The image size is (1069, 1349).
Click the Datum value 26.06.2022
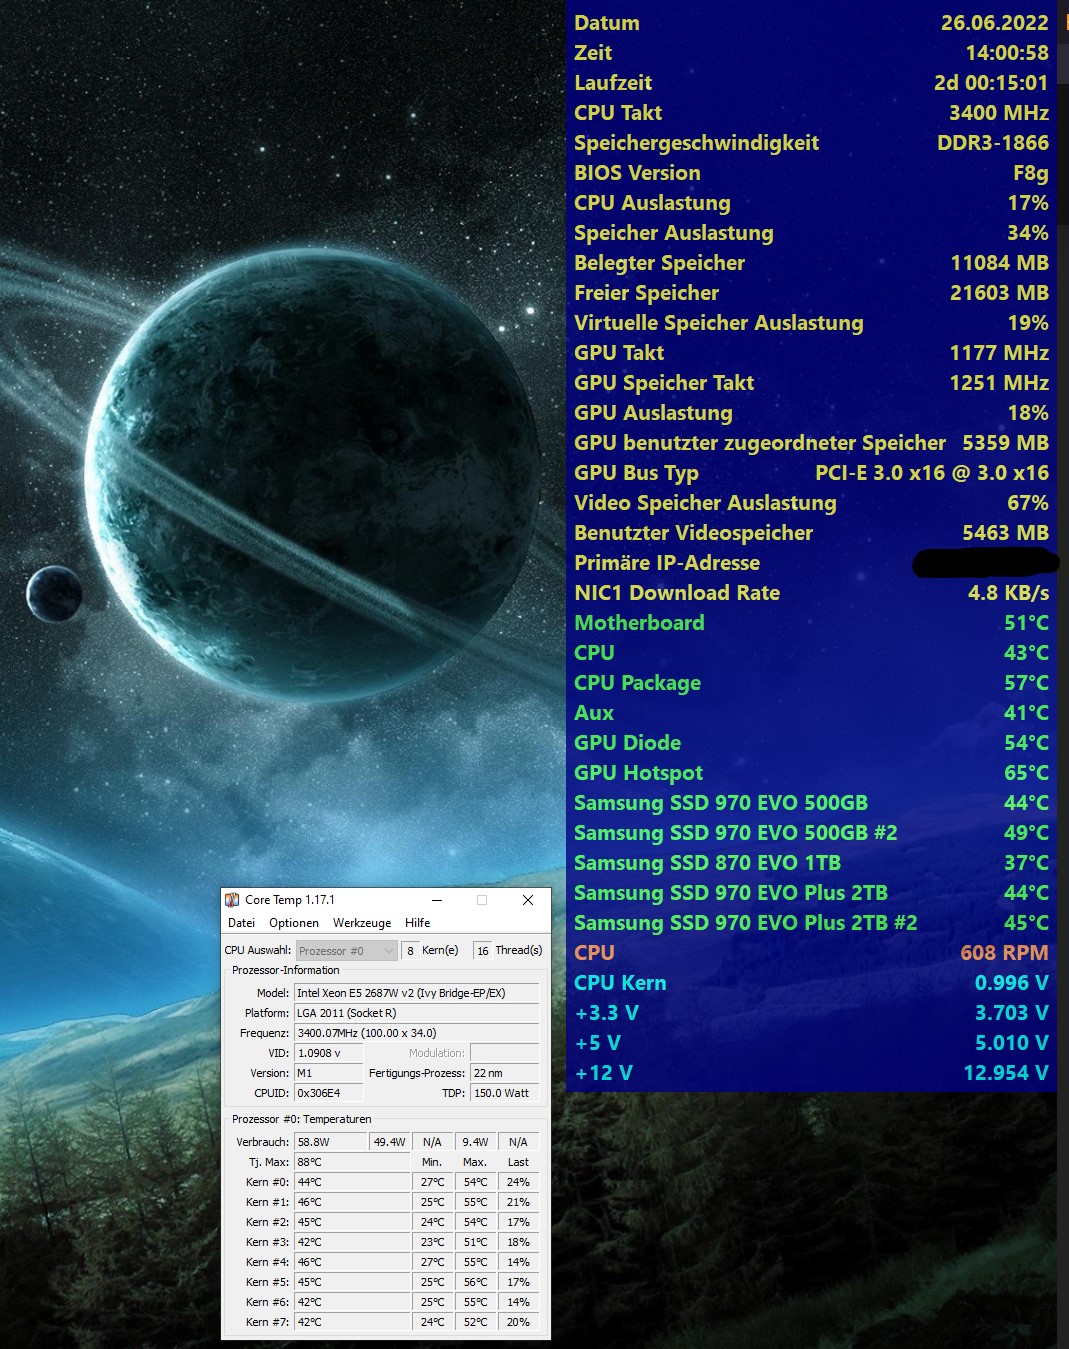point(994,23)
